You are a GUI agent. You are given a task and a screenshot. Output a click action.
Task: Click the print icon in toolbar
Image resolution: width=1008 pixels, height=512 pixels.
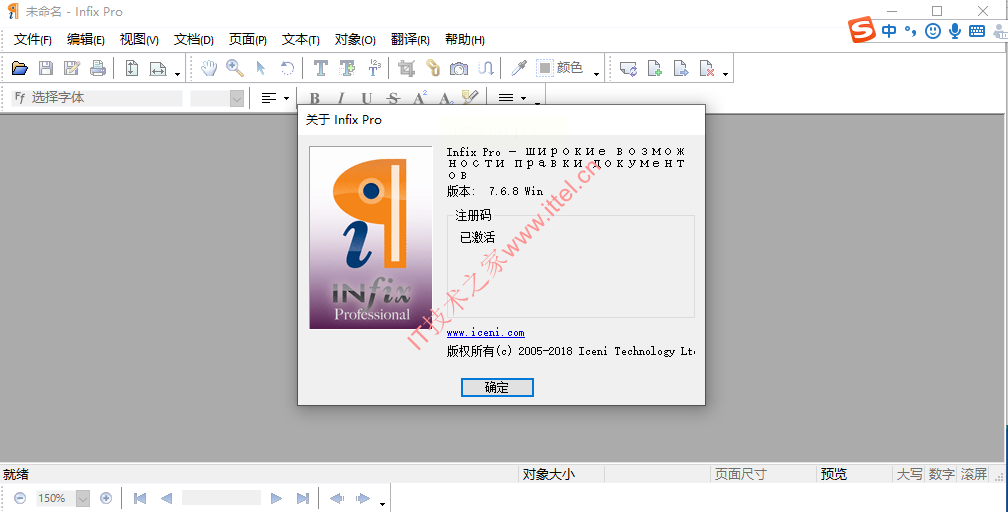click(97, 68)
